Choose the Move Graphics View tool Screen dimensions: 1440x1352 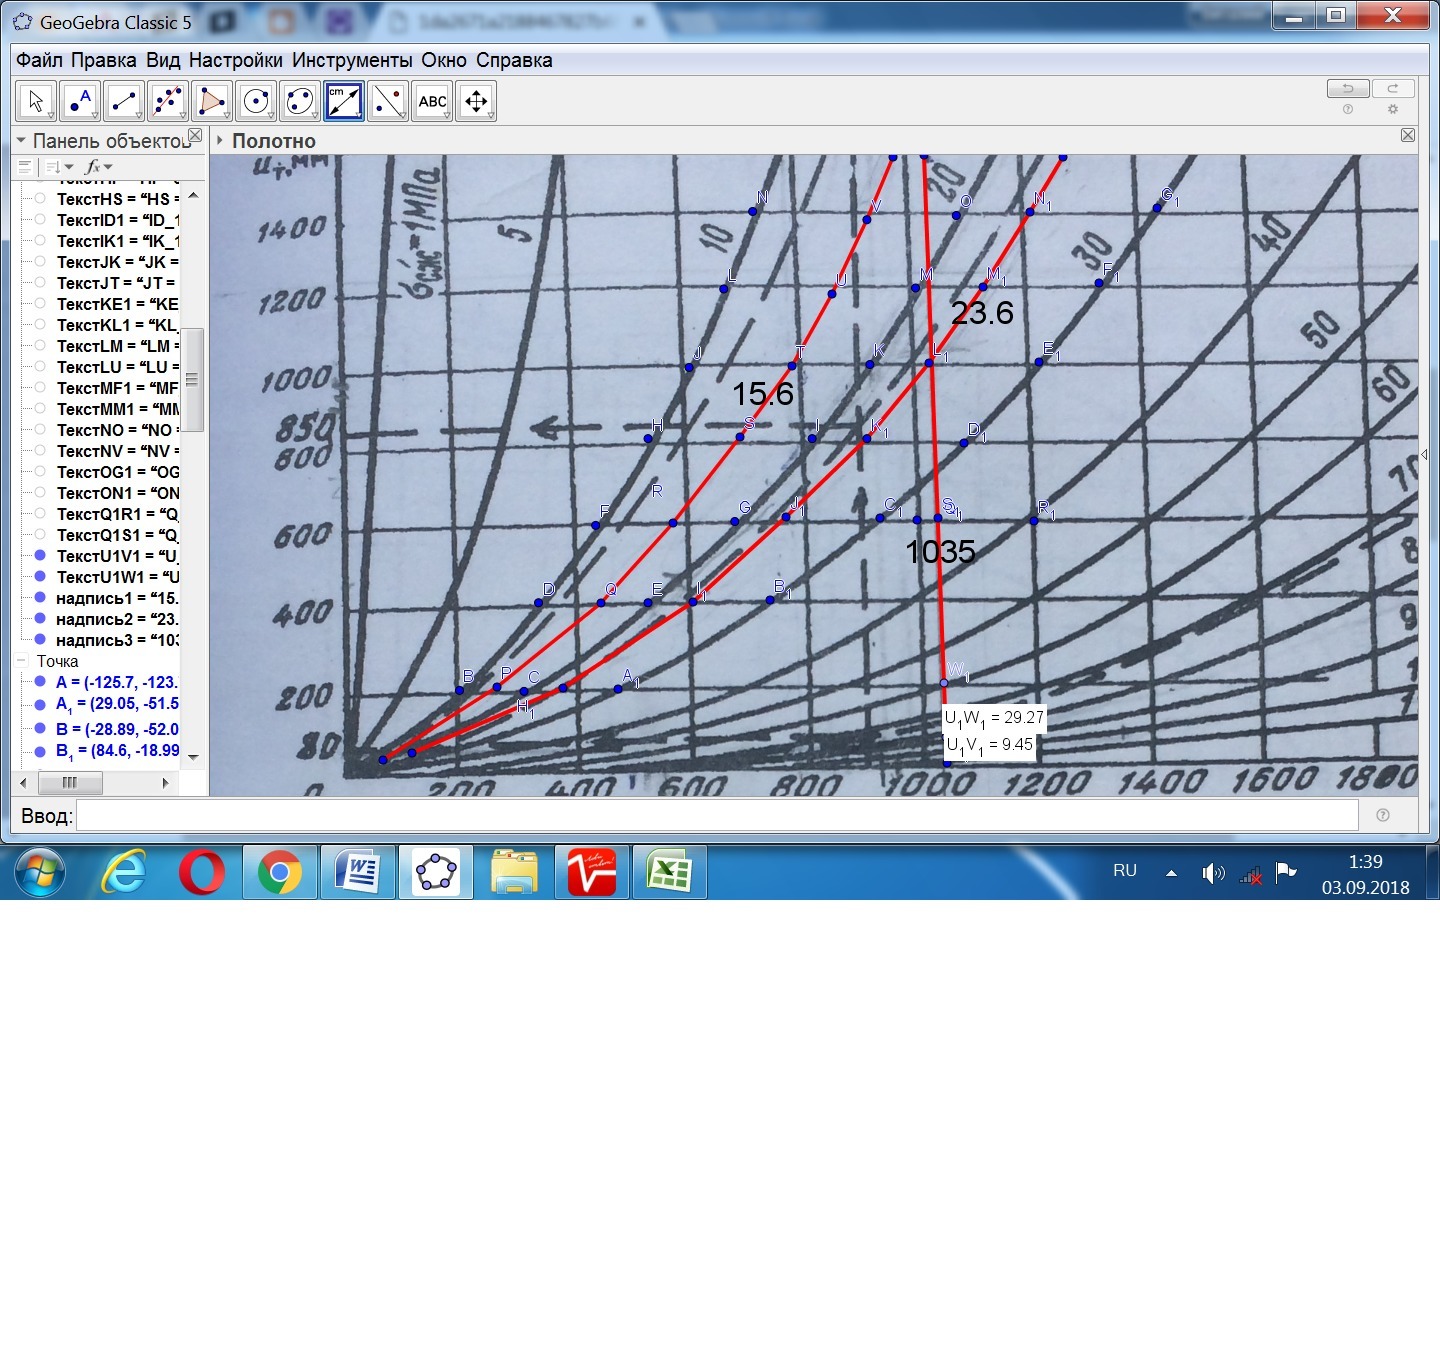[x=476, y=101]
